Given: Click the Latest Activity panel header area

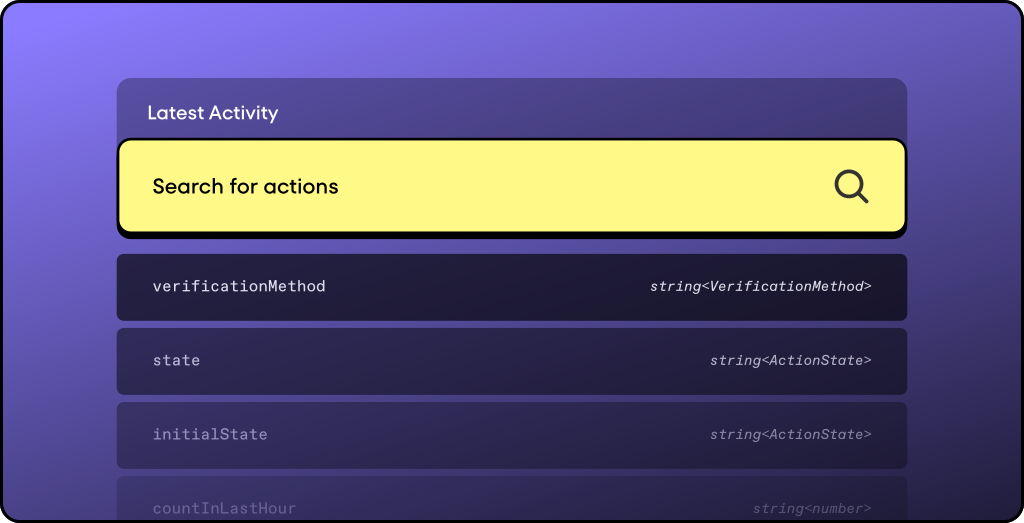Looking at the screenshot, I should pos(512,109).
